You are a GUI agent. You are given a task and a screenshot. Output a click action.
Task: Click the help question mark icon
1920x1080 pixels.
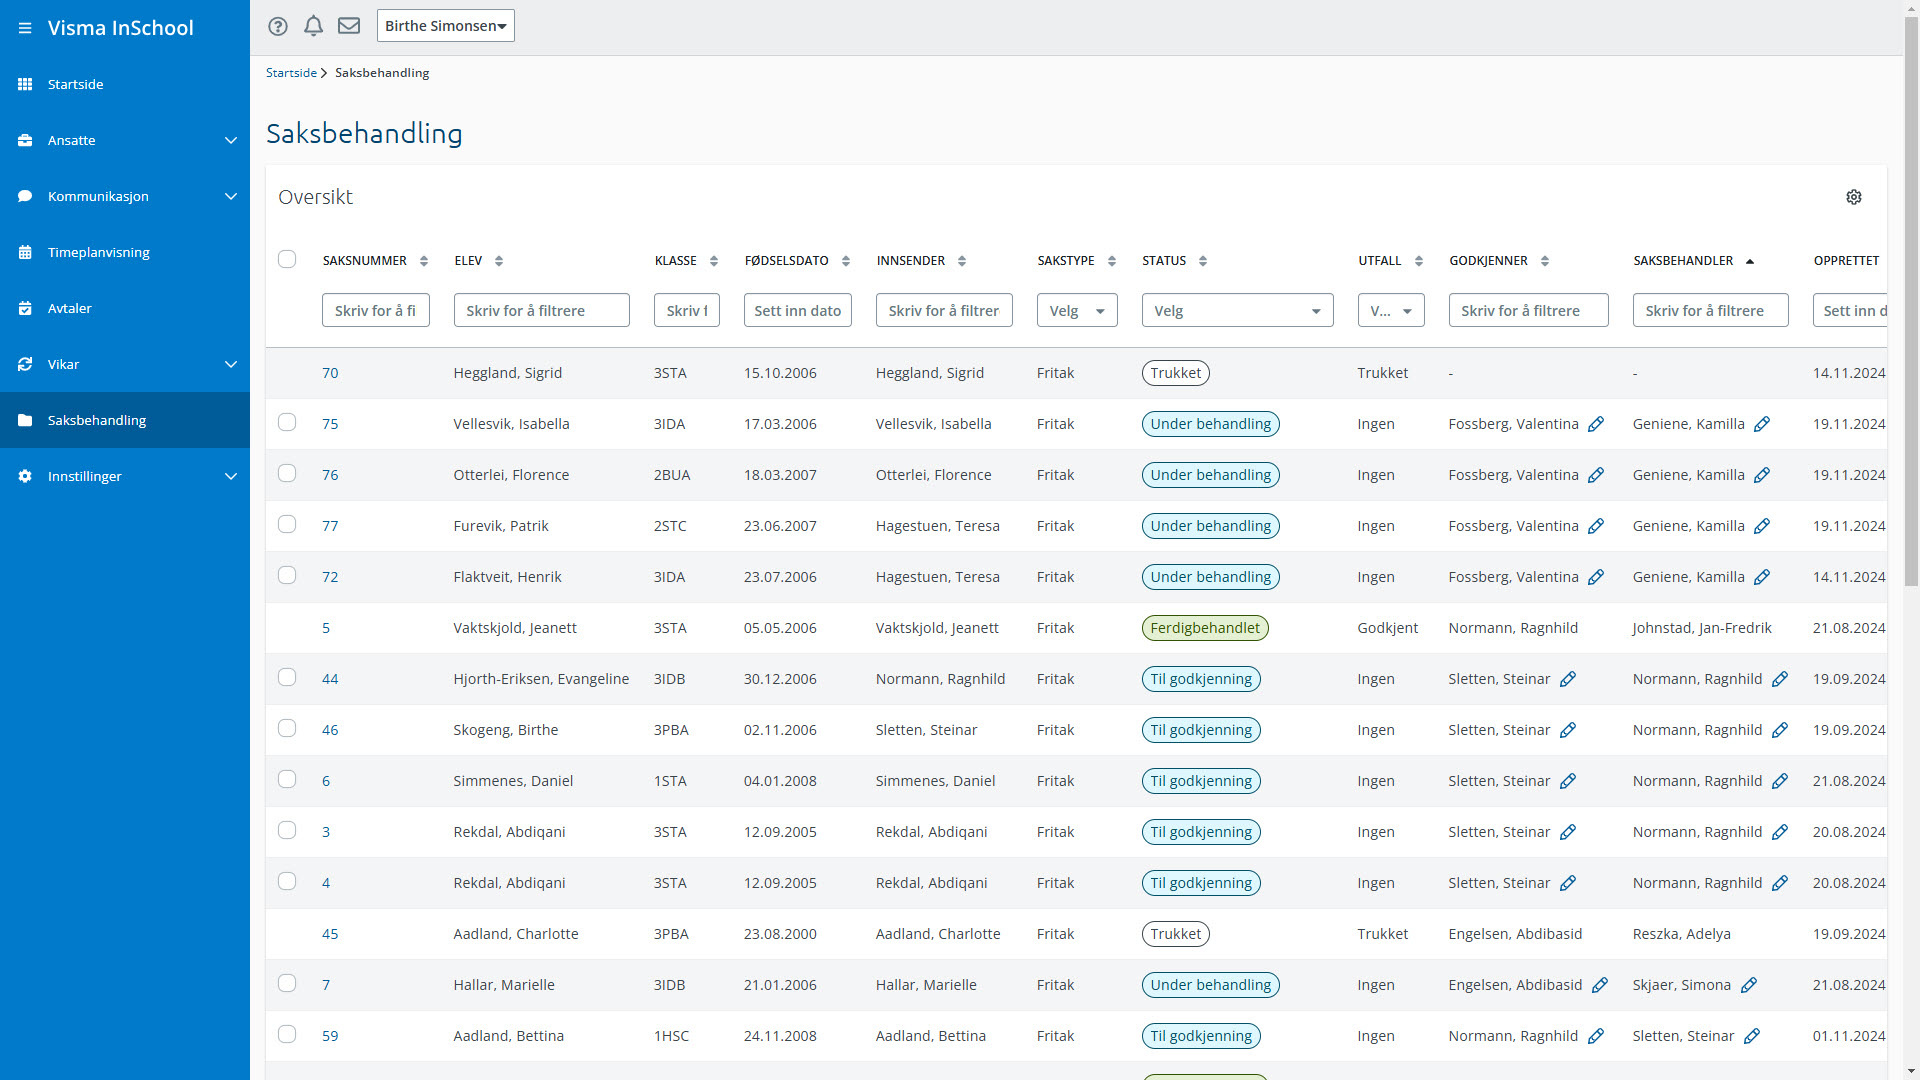point(278,26)
